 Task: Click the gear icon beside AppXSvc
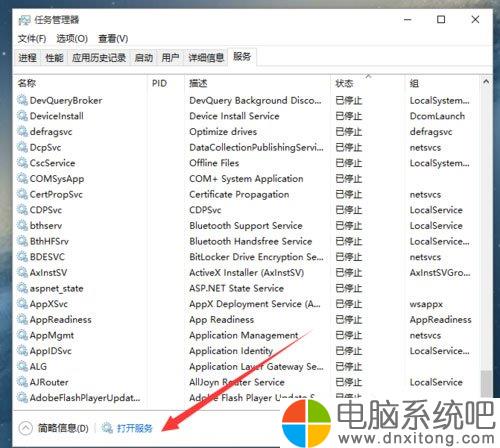23,303
